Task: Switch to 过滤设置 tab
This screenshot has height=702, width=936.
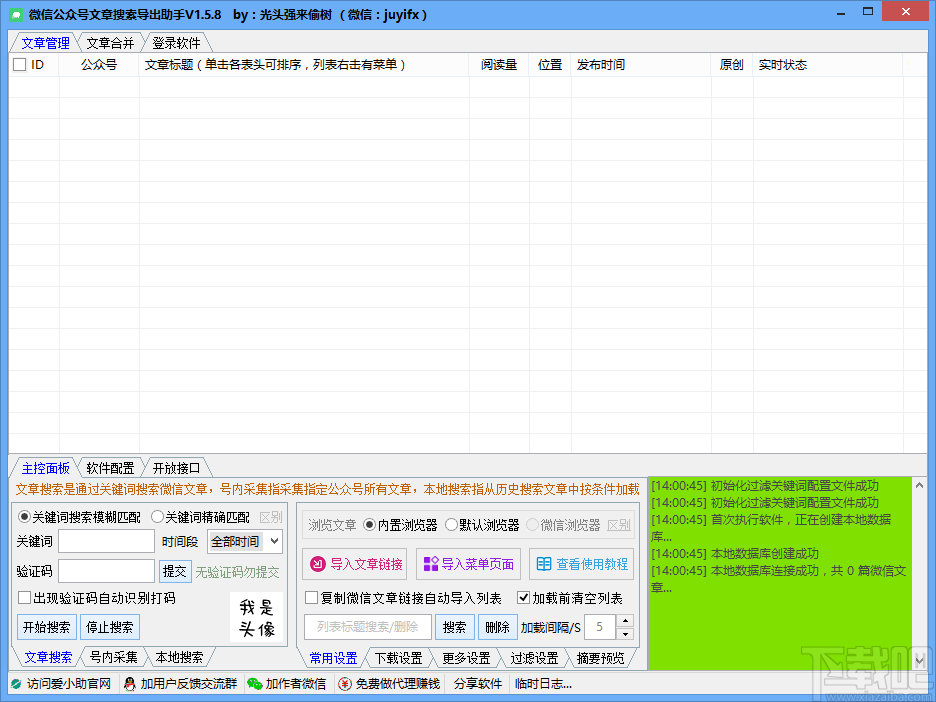Action: [534, 658]
